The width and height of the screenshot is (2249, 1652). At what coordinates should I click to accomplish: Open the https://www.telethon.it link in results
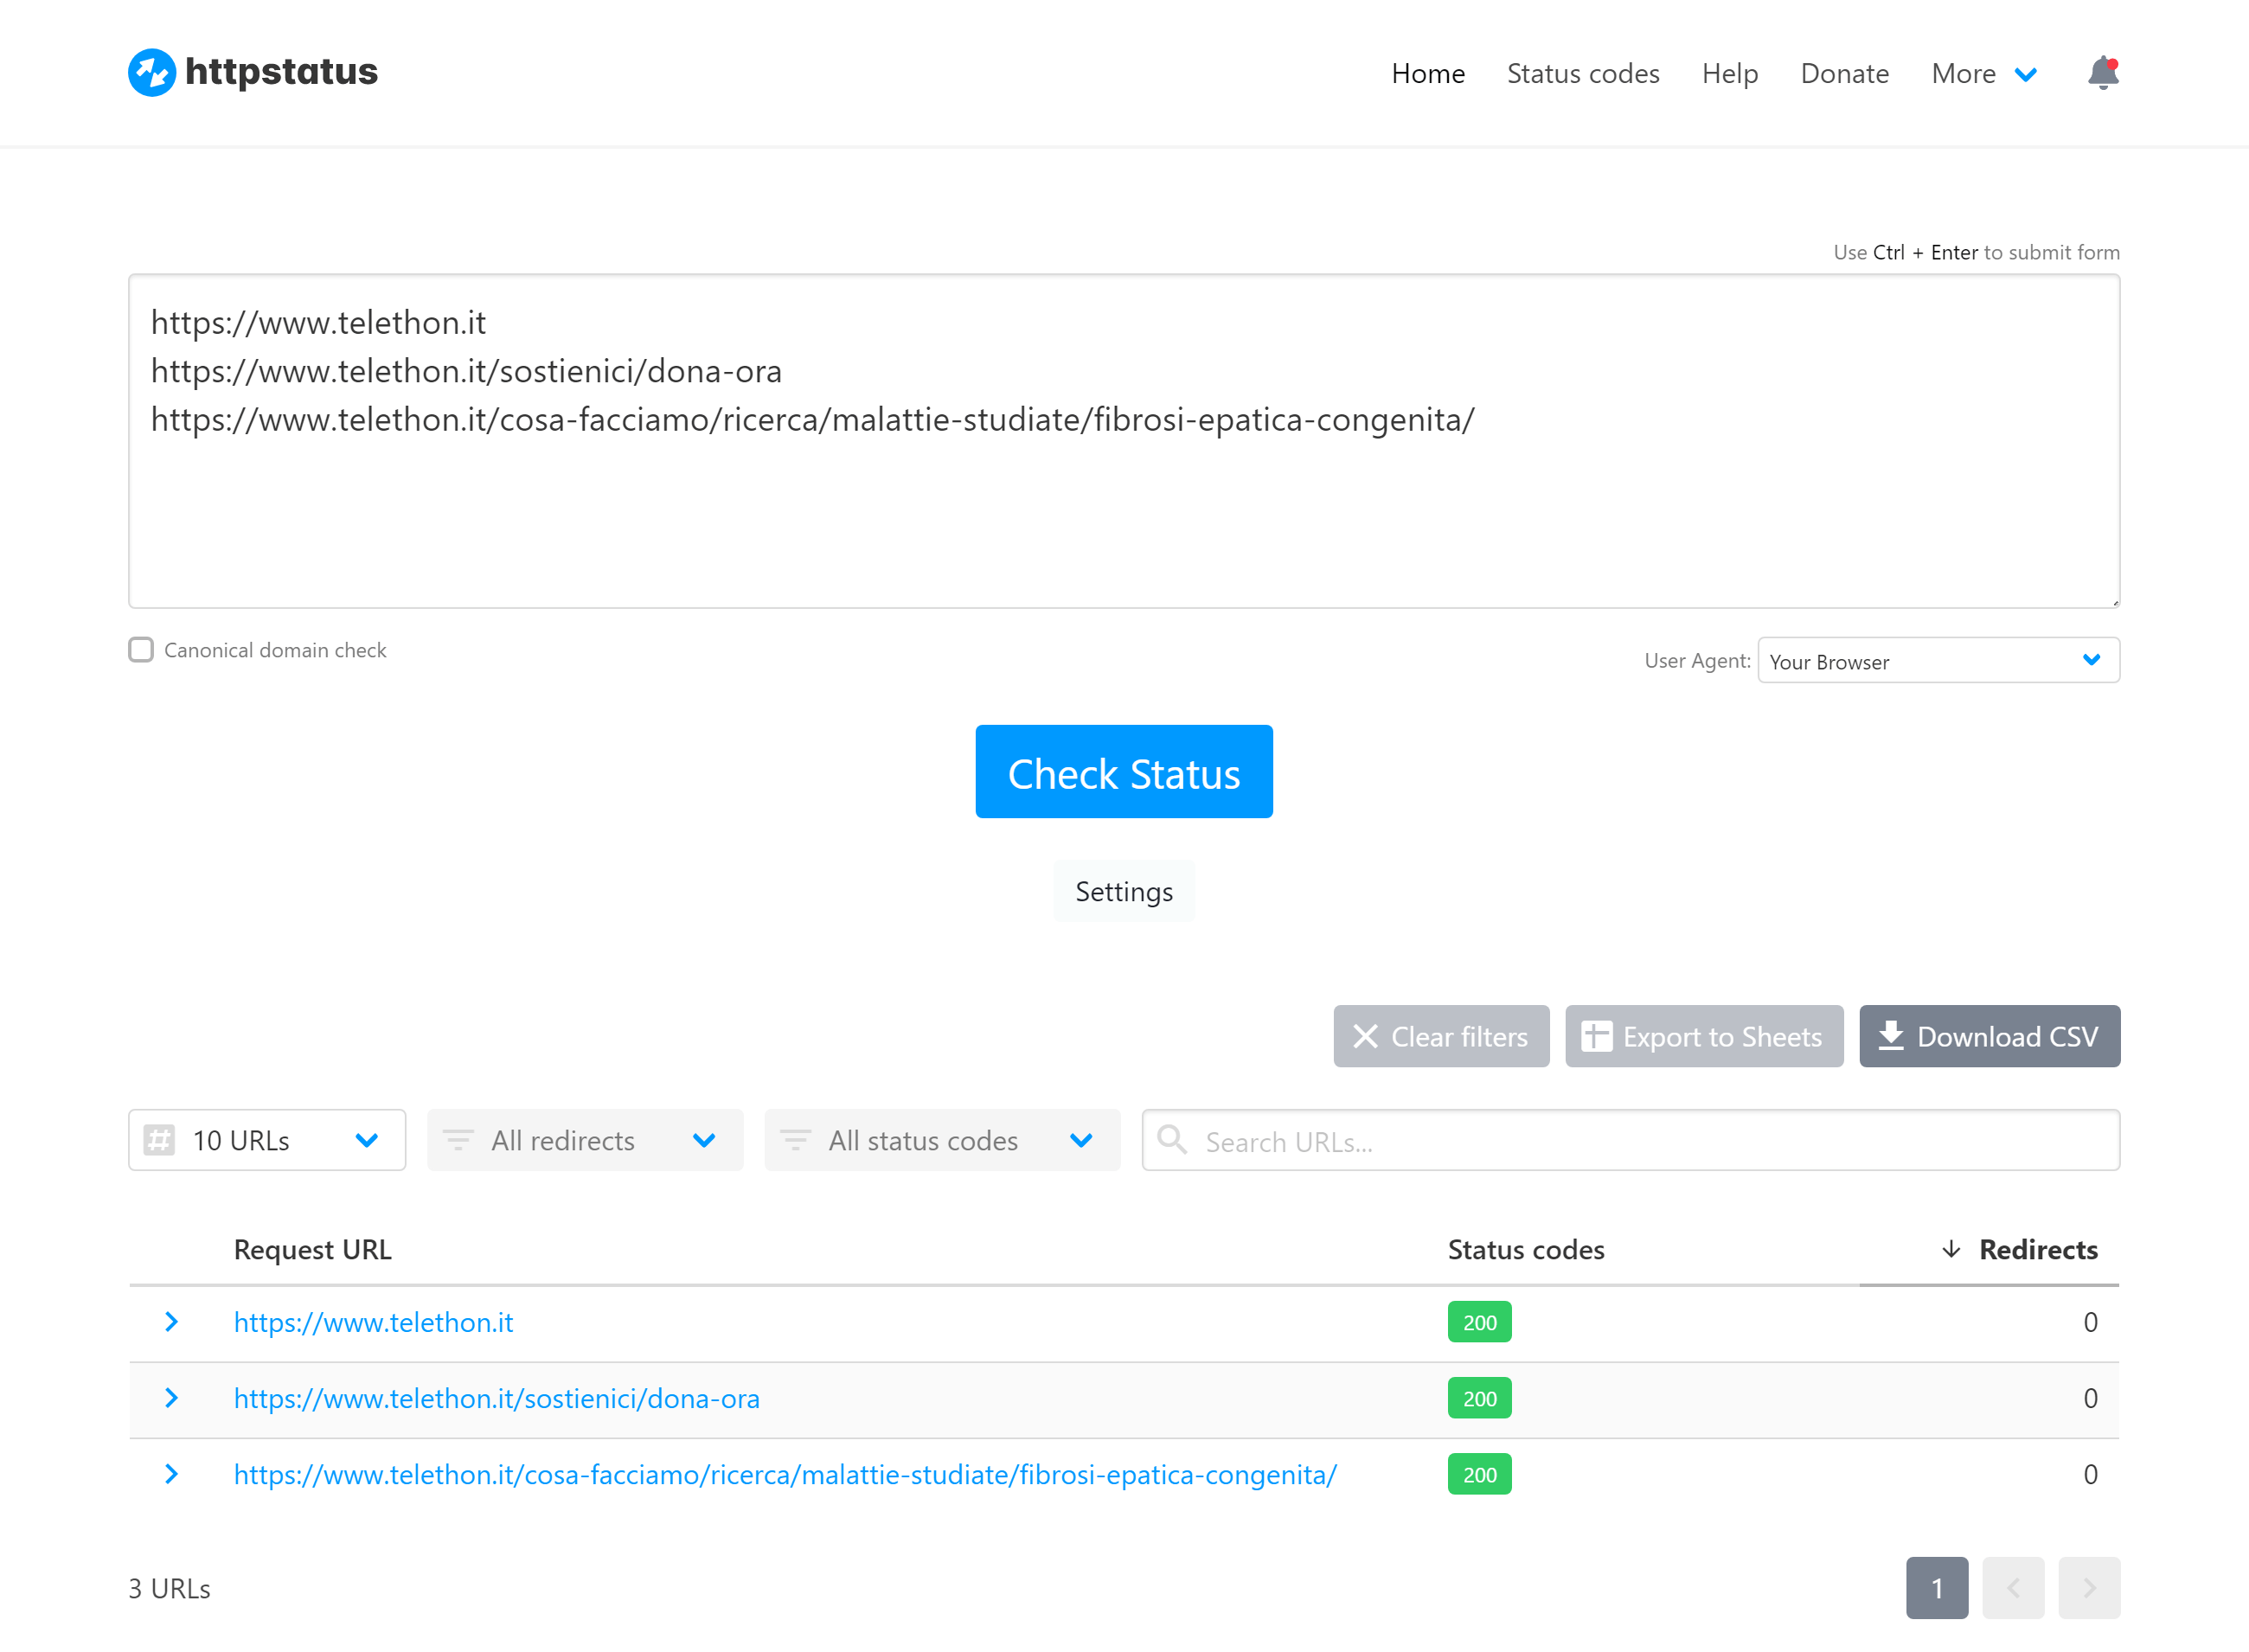[373, 1322]
